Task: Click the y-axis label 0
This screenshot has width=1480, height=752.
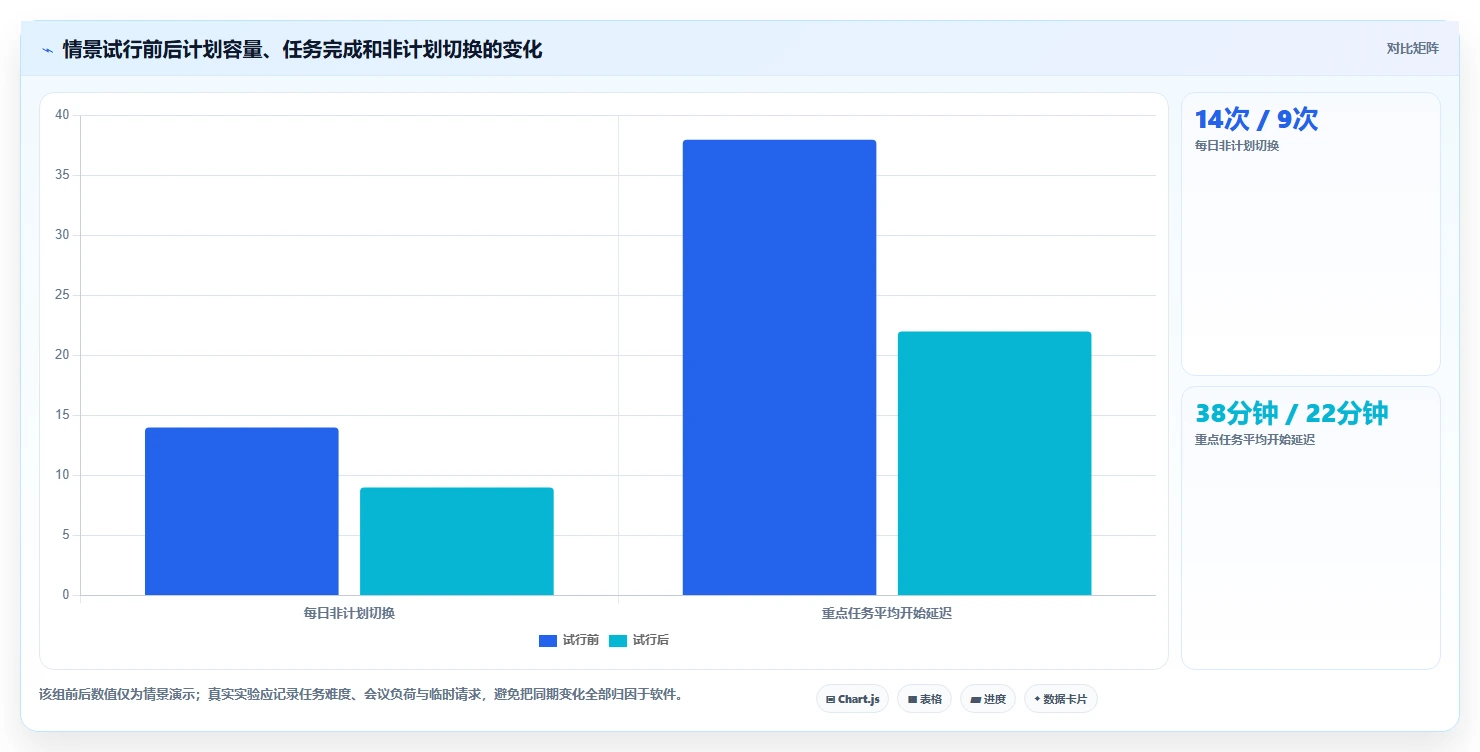Action: 66,595
